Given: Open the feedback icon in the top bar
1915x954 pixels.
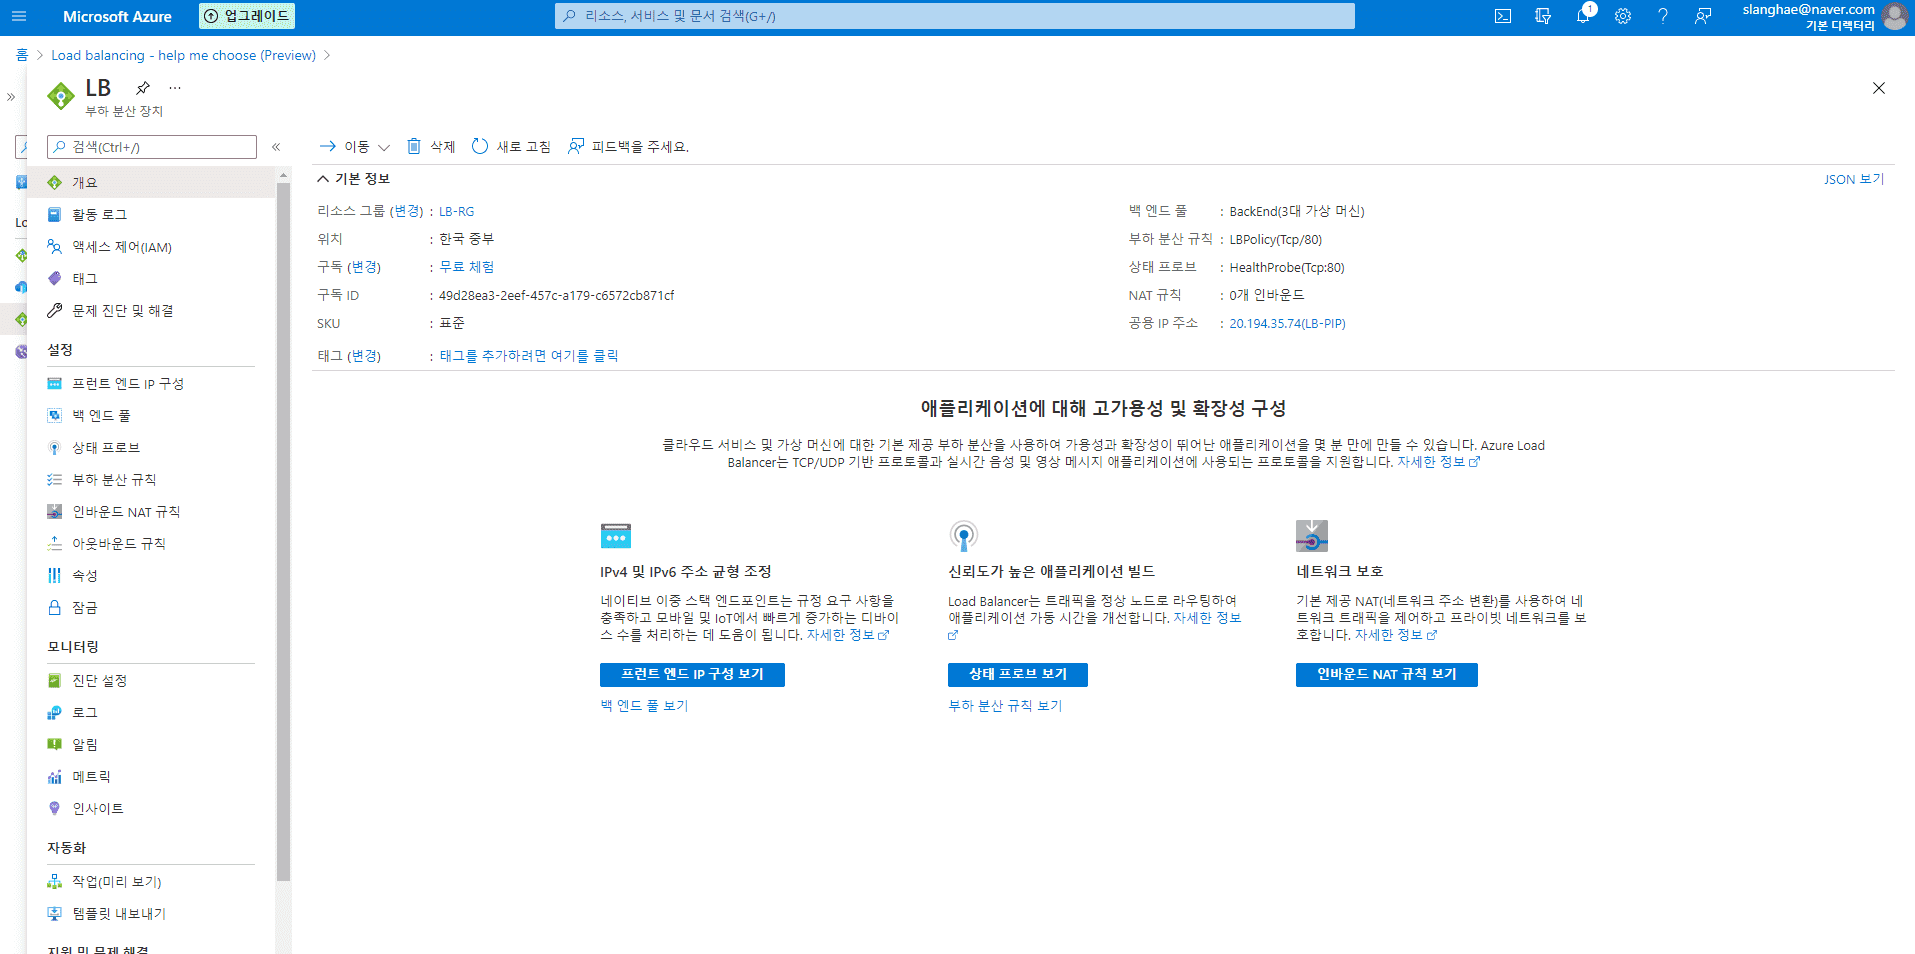Looking at the screenshot, I should click(x=1703, y=16).
